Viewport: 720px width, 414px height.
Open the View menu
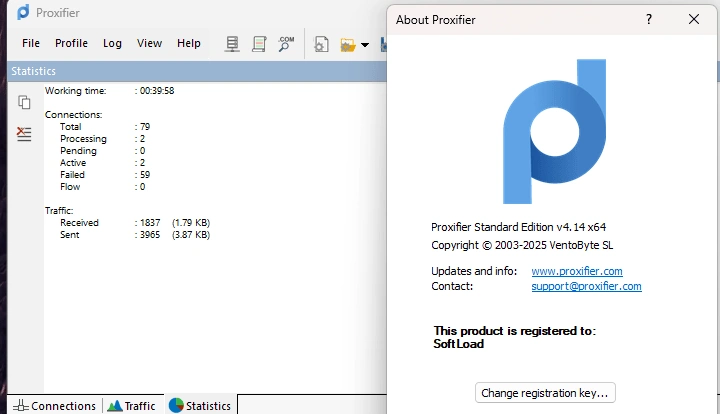[x=149, y=43]
